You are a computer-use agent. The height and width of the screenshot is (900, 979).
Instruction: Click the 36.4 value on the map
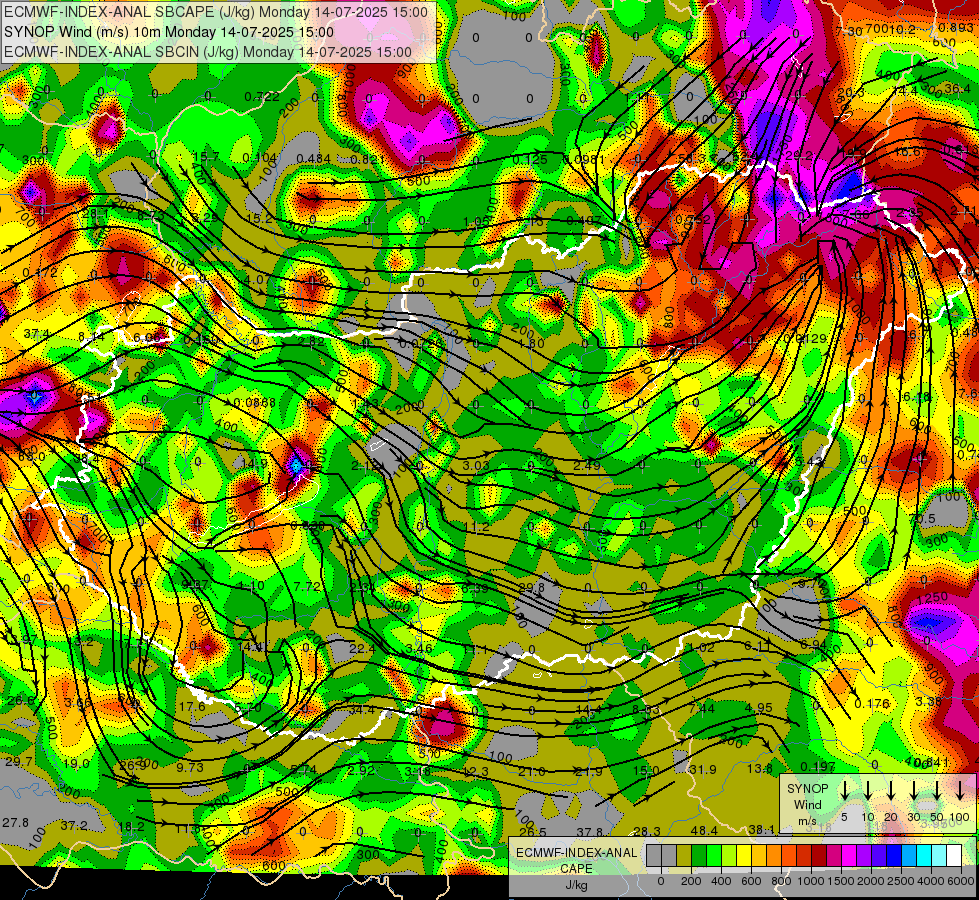point(957,89)
